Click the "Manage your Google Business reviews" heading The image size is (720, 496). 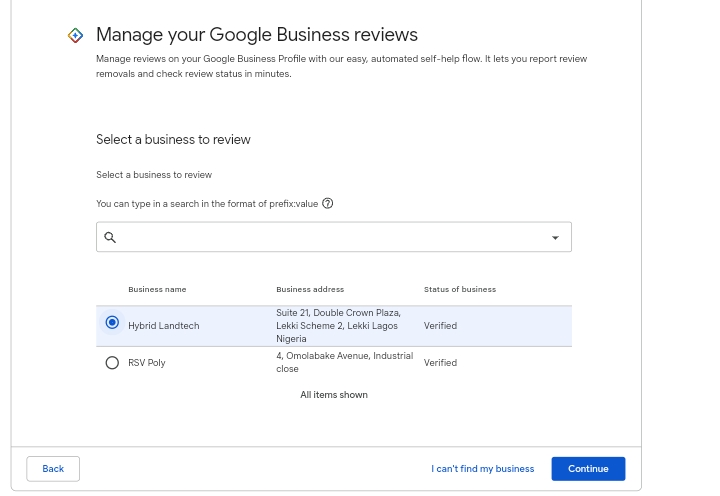coord(257,35)
